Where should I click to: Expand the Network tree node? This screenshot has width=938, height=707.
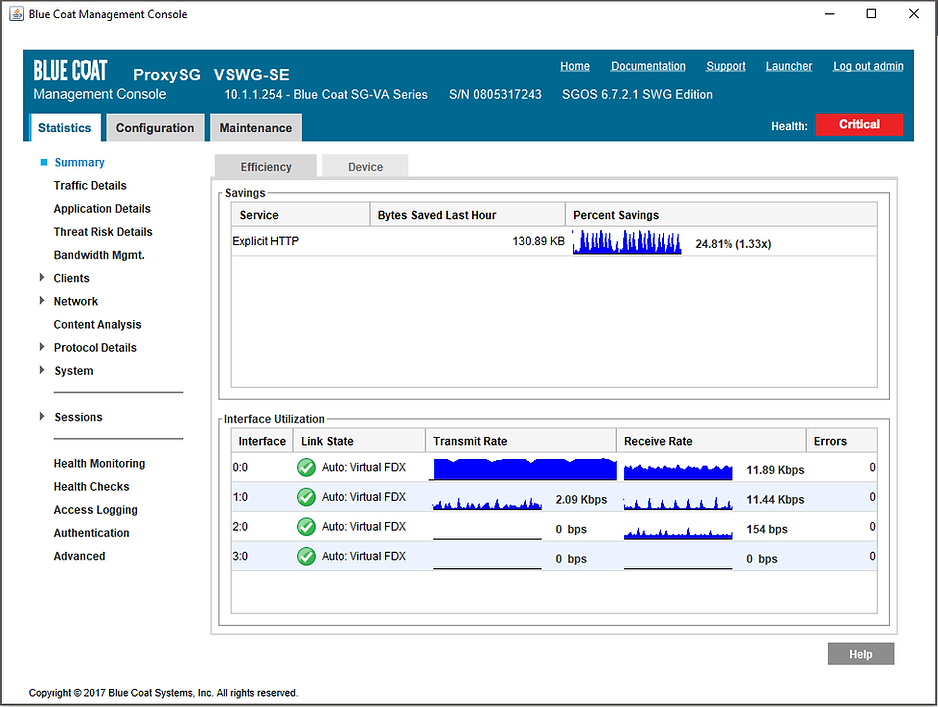tap(42, 301)
